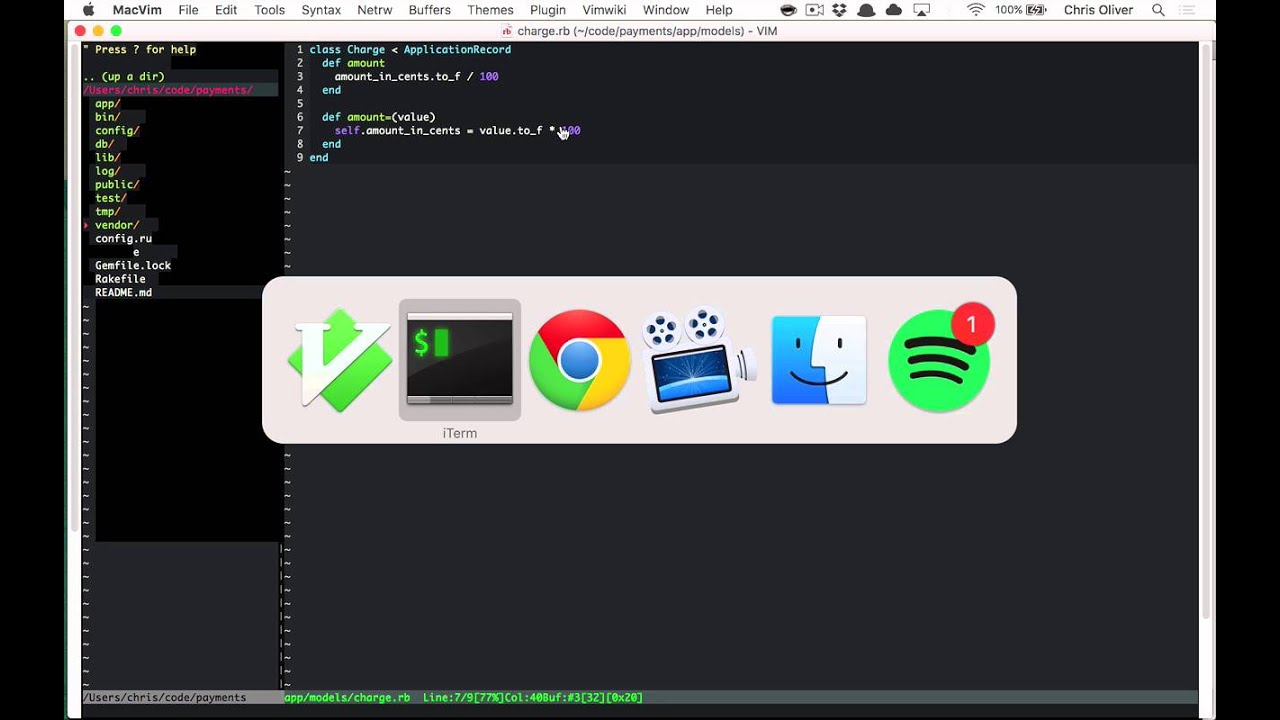1280x720 pixels.
Task: Click the '" Press ? for help' text
Action: point(139,50)
